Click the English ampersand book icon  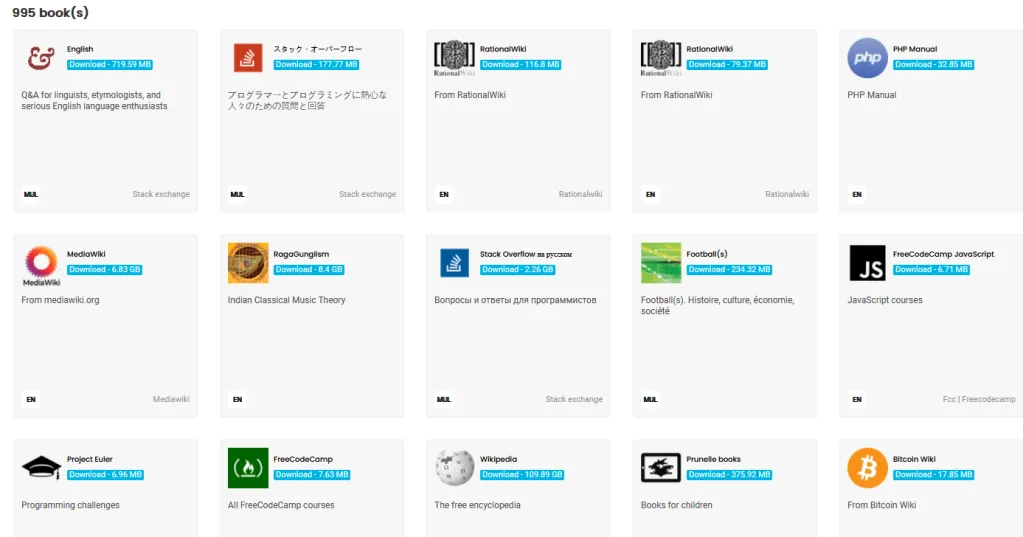[x=41, y=58]
